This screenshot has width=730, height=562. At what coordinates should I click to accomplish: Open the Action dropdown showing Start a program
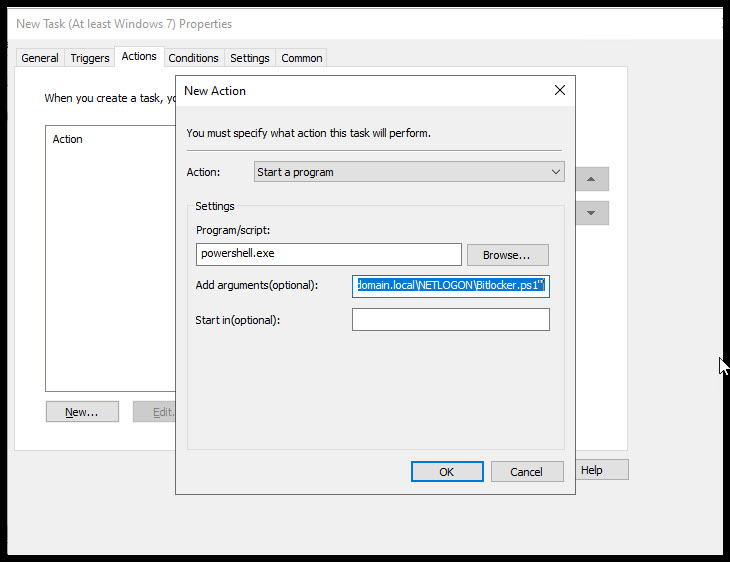(409, 172)
